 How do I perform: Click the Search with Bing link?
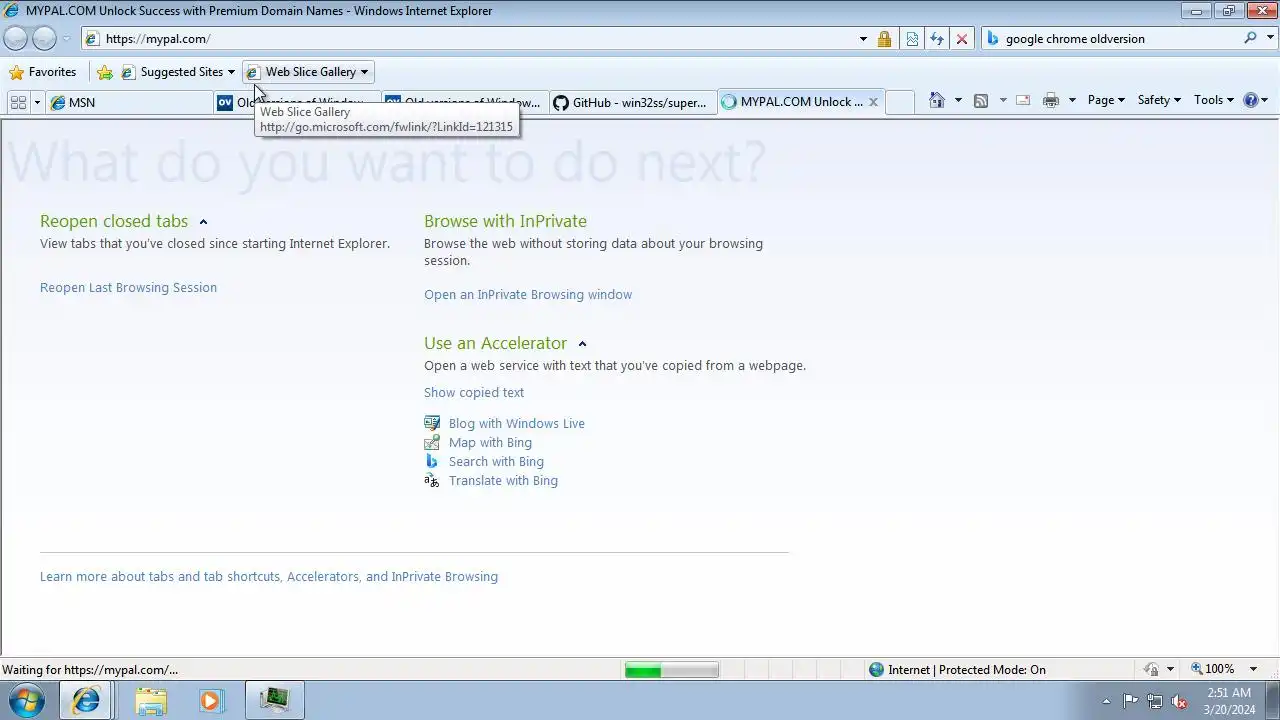coord(496,462)
